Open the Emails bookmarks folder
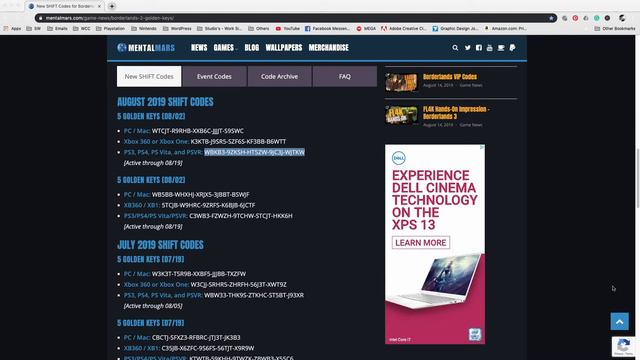Viewport: 640px width, 360px height. tap(58, 29)
